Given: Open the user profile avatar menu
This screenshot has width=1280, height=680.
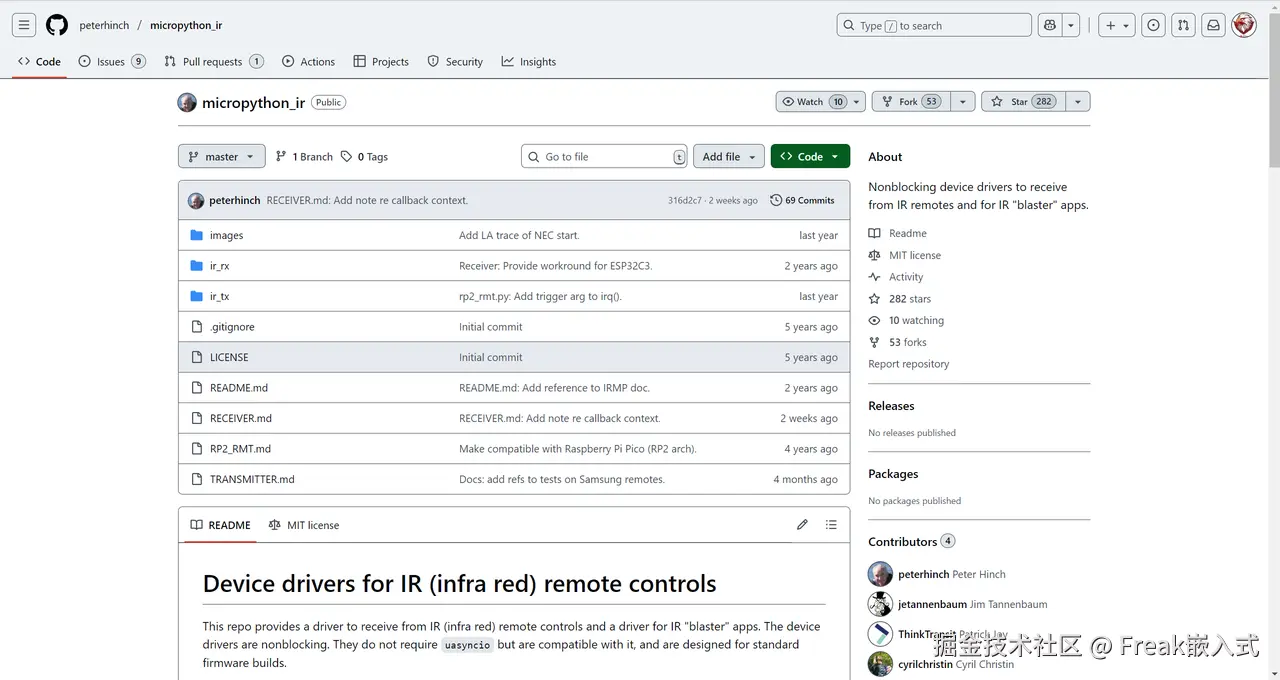Looking at the screenshot, I should (x=1244, y=25).
